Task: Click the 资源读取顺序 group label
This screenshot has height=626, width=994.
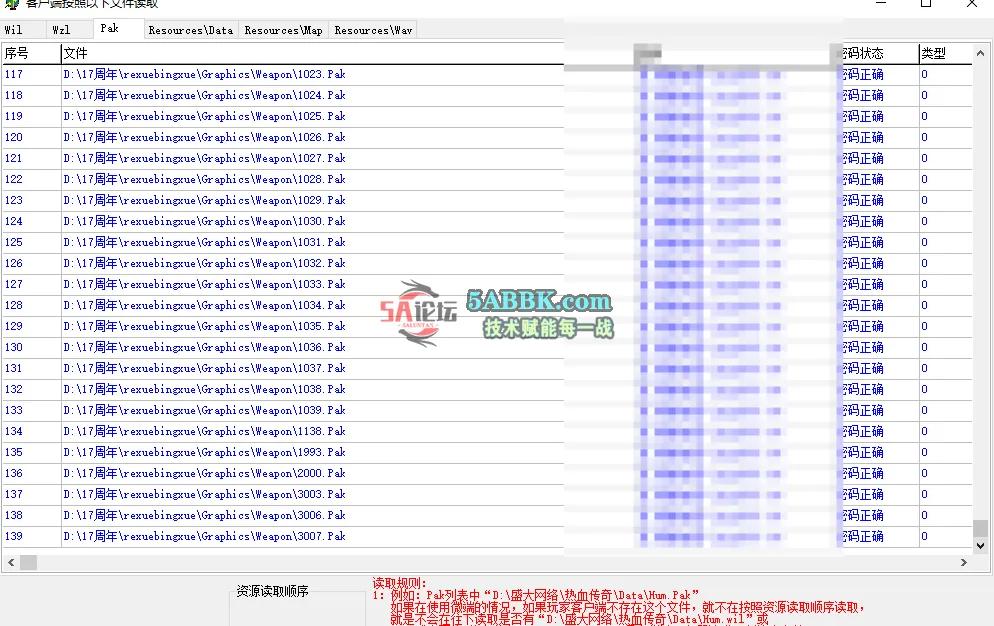Action: (x=272, y=591)
